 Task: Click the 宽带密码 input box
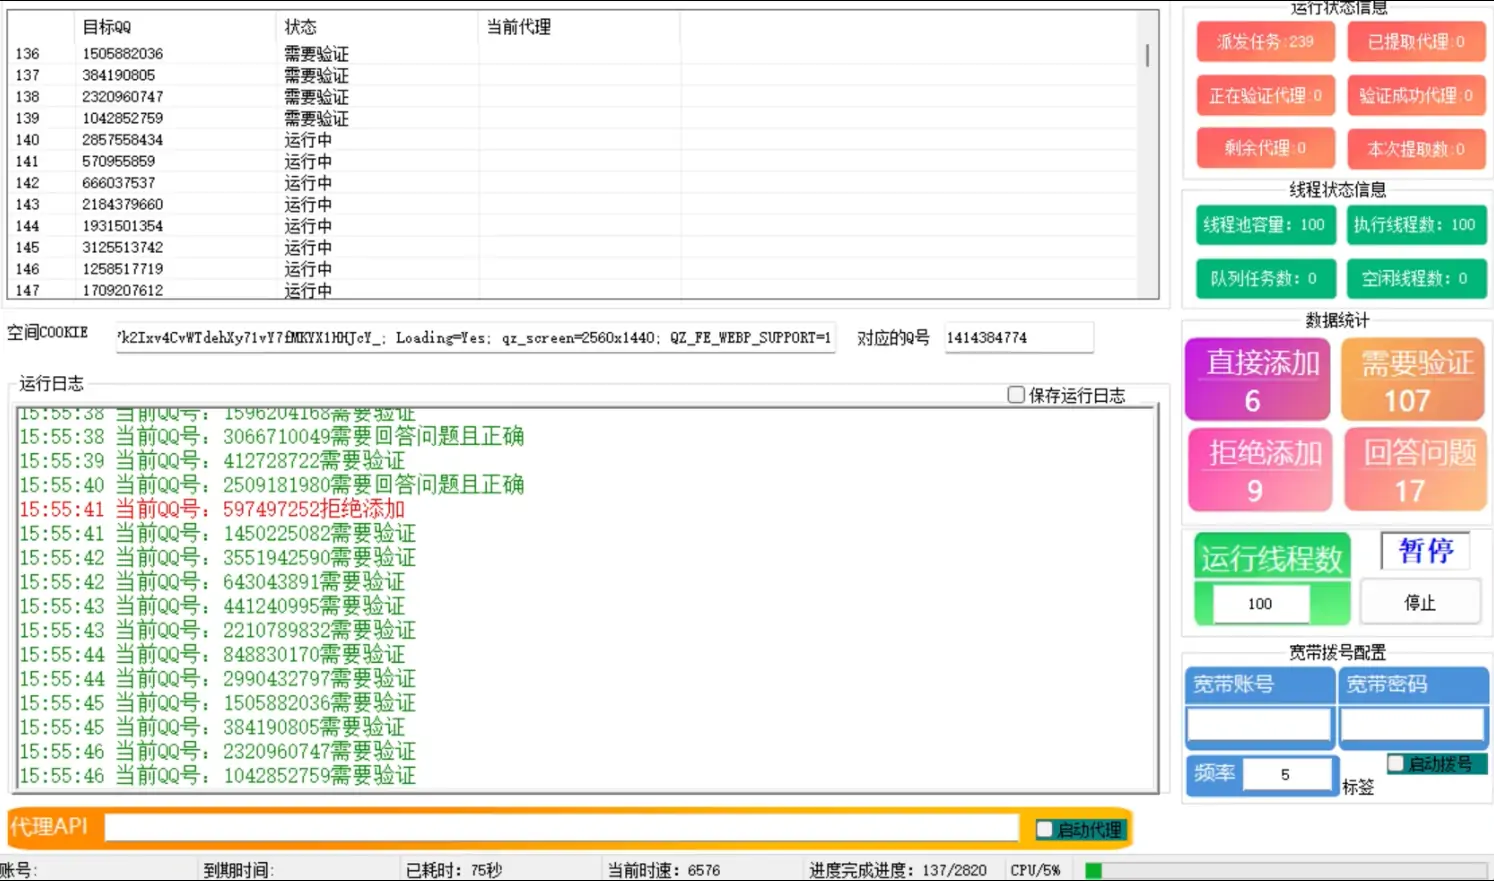click(x=1412, y=726)
